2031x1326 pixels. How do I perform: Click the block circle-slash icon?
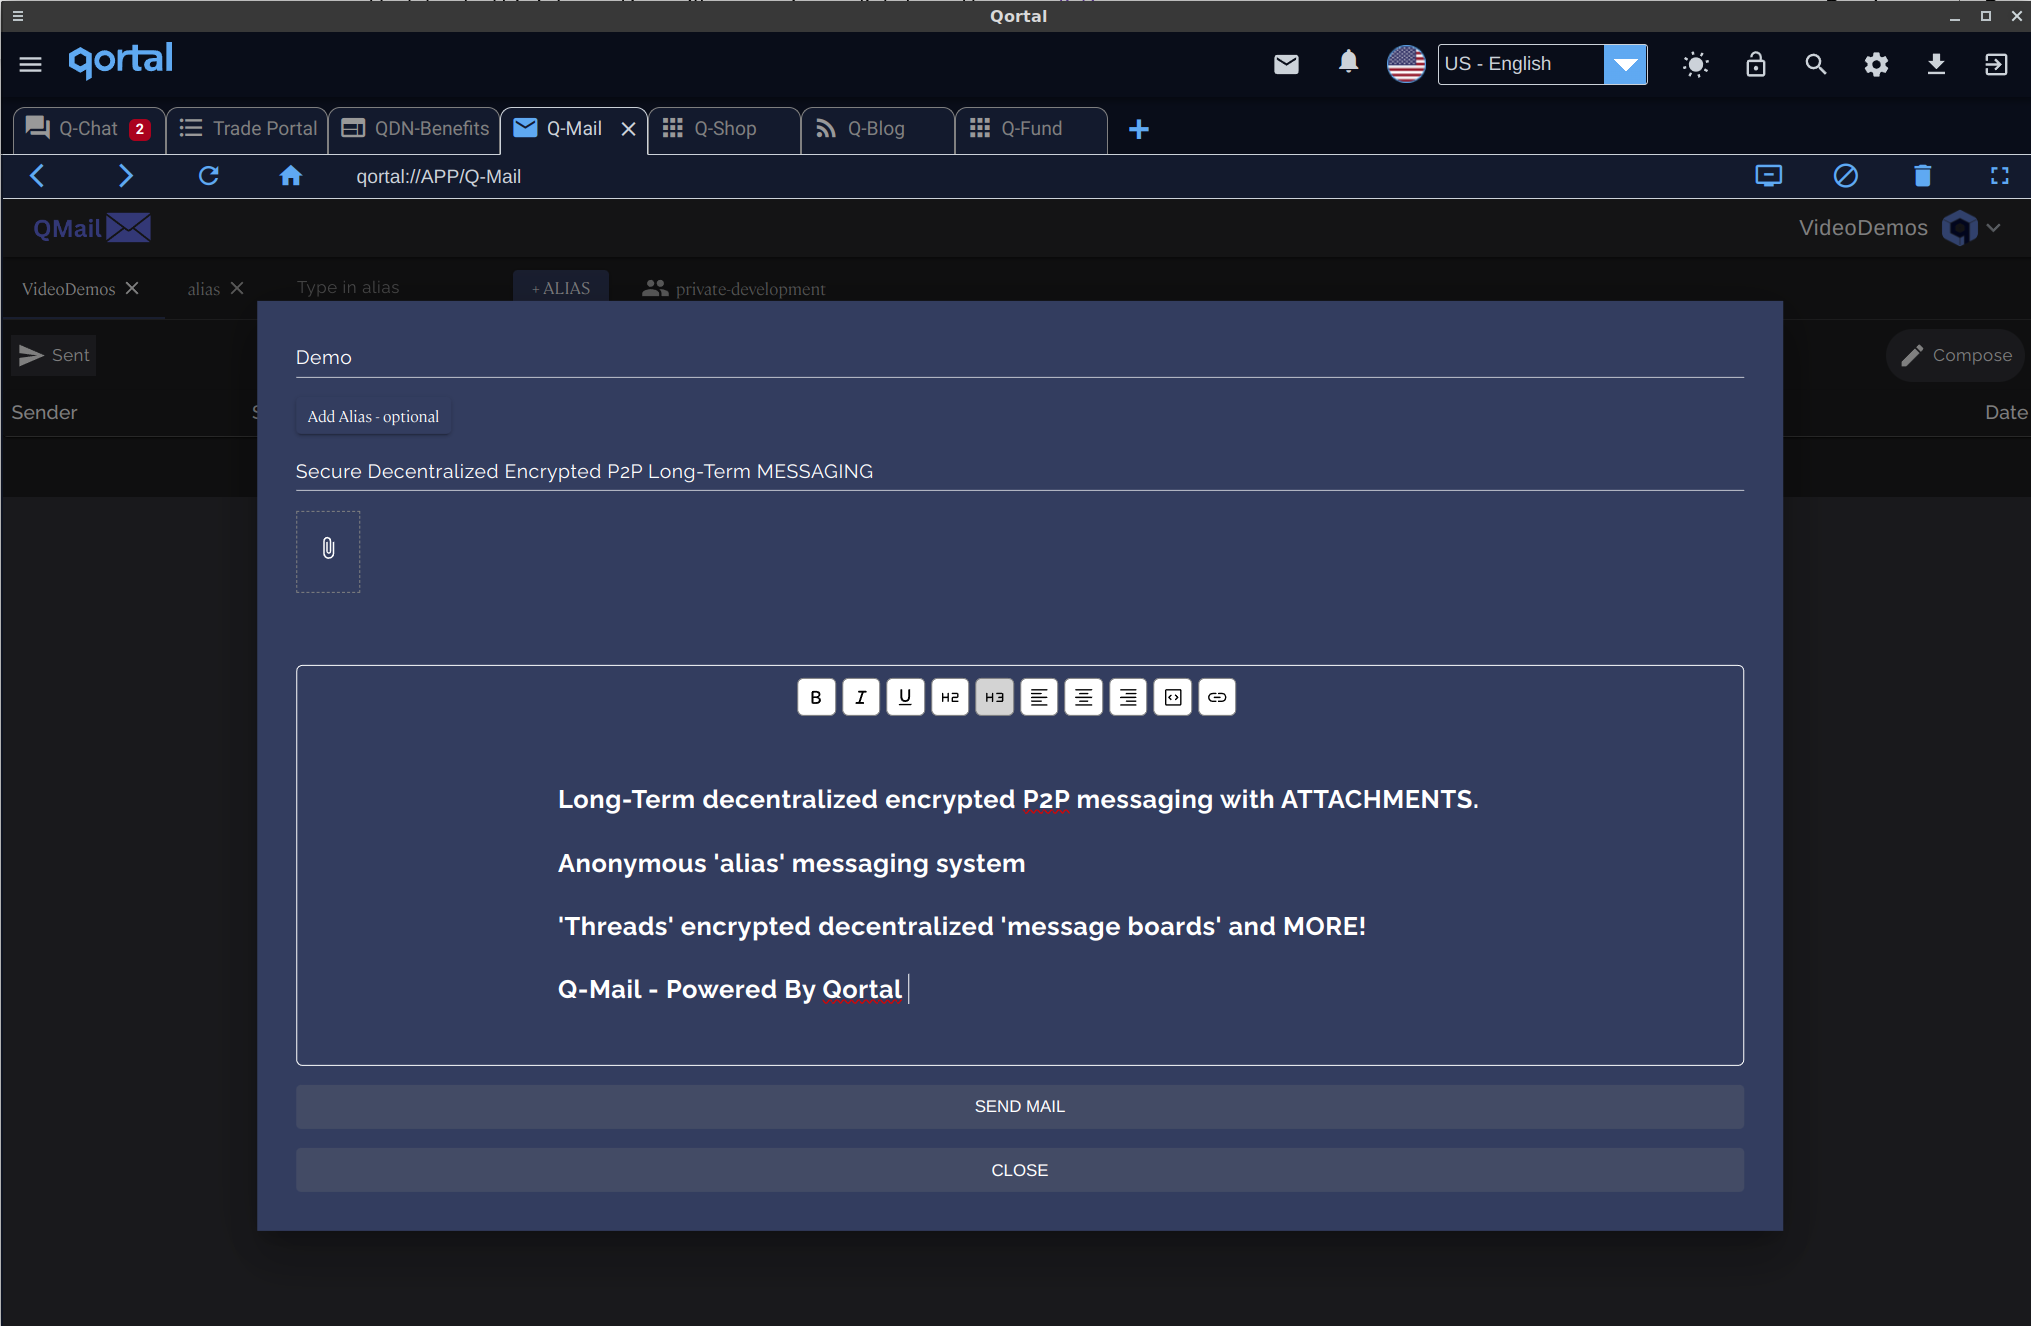click(1845, 176)
